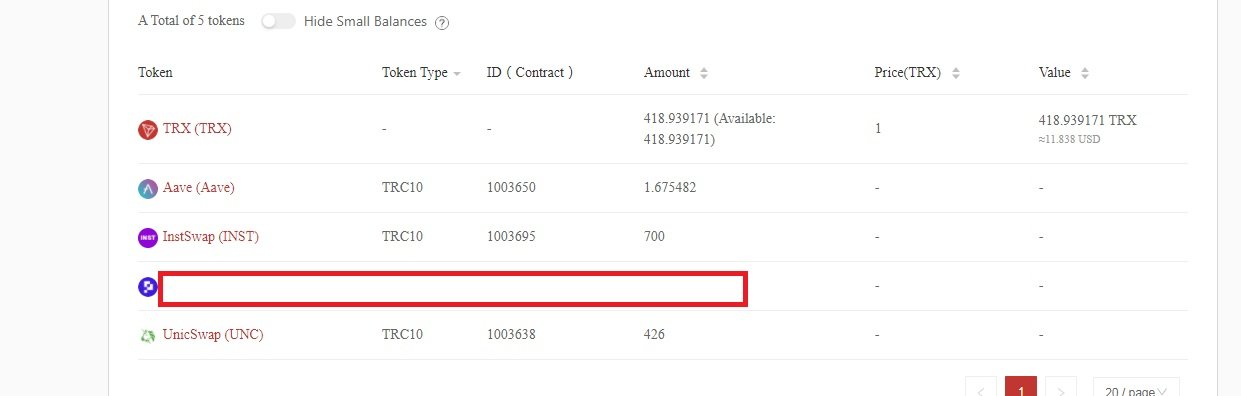The width and height of the screenshot is (1241, 396).
Task: Click the TRC10 type in the UnicSwap row
Action: 402,335
